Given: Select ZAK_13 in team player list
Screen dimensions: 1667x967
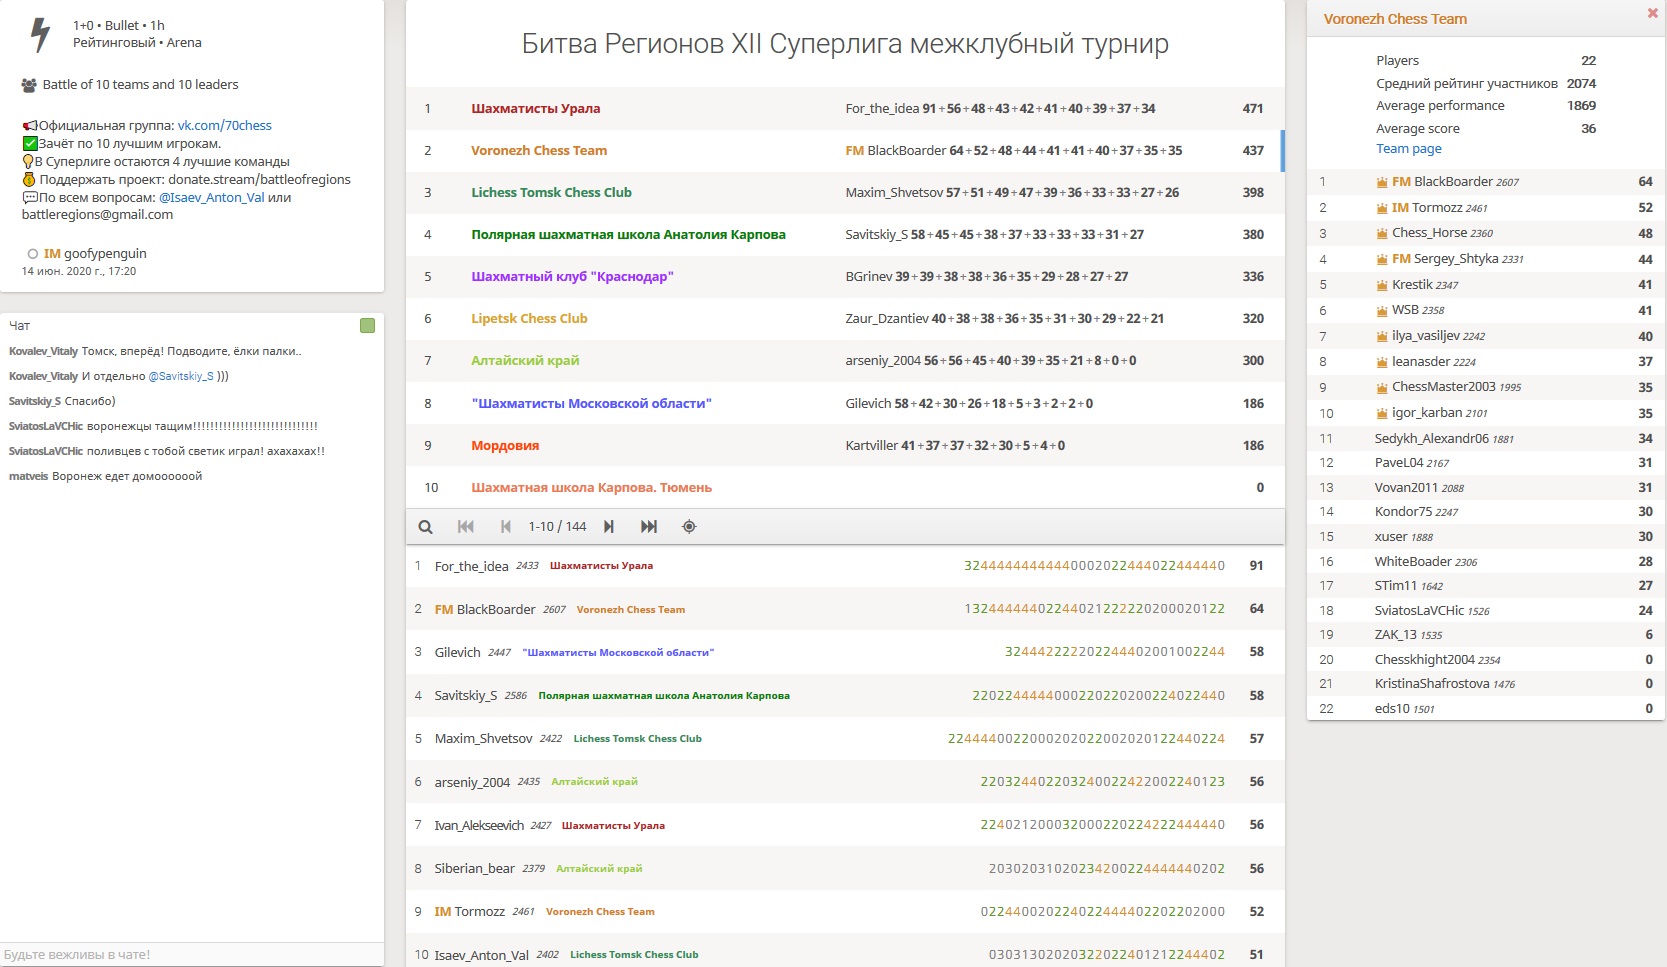Looking at the screenshot, I should [1486, 634].
